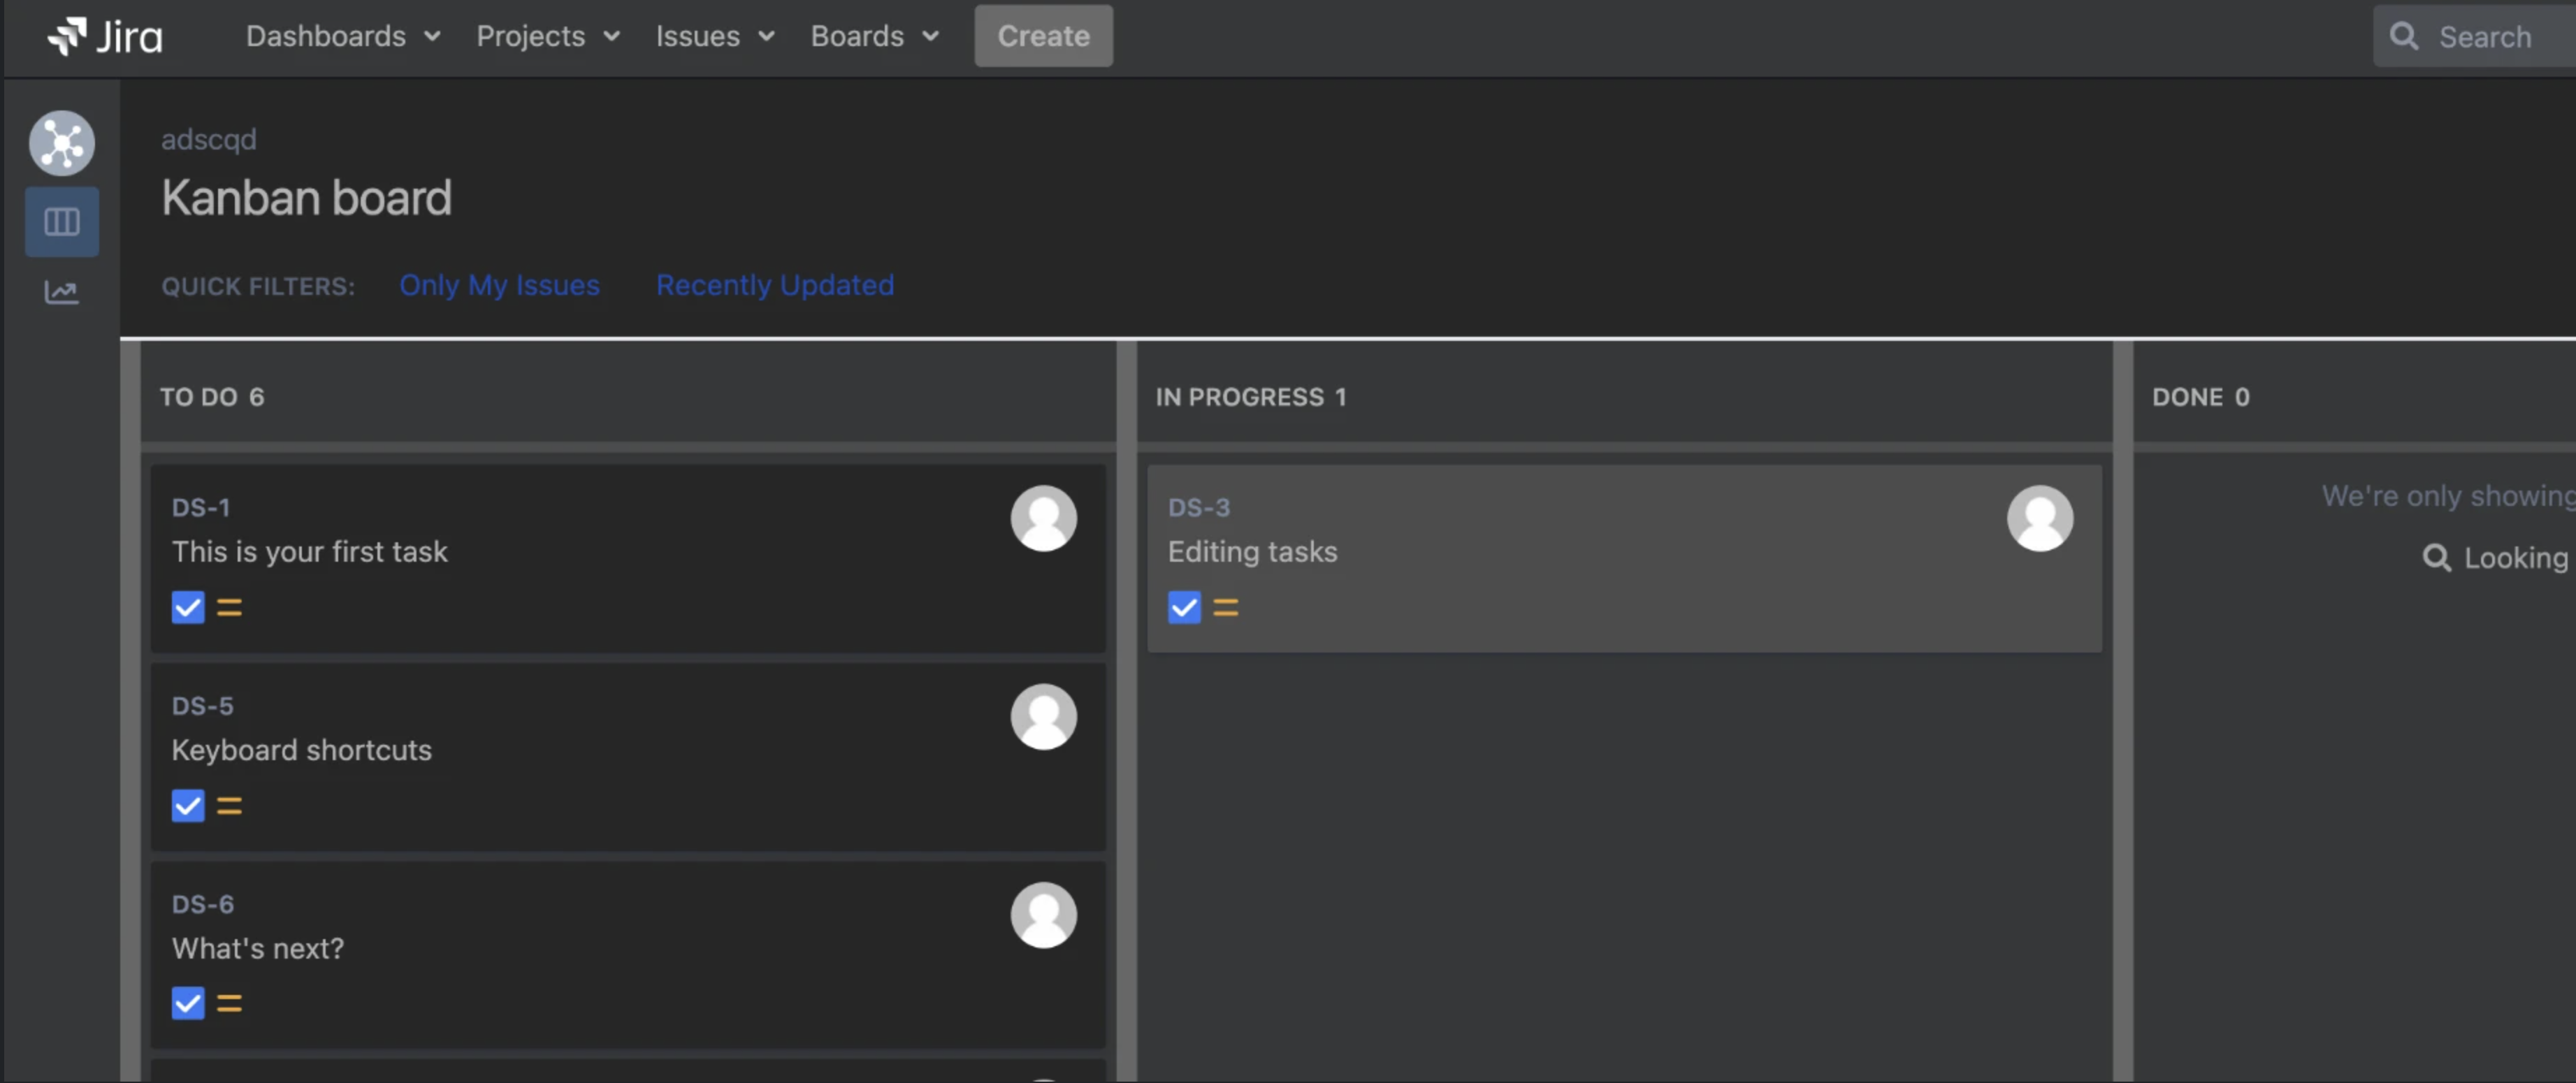Click the priority icon on DS-5 card
The image size is (2576, 1083).
click(229, 806)
